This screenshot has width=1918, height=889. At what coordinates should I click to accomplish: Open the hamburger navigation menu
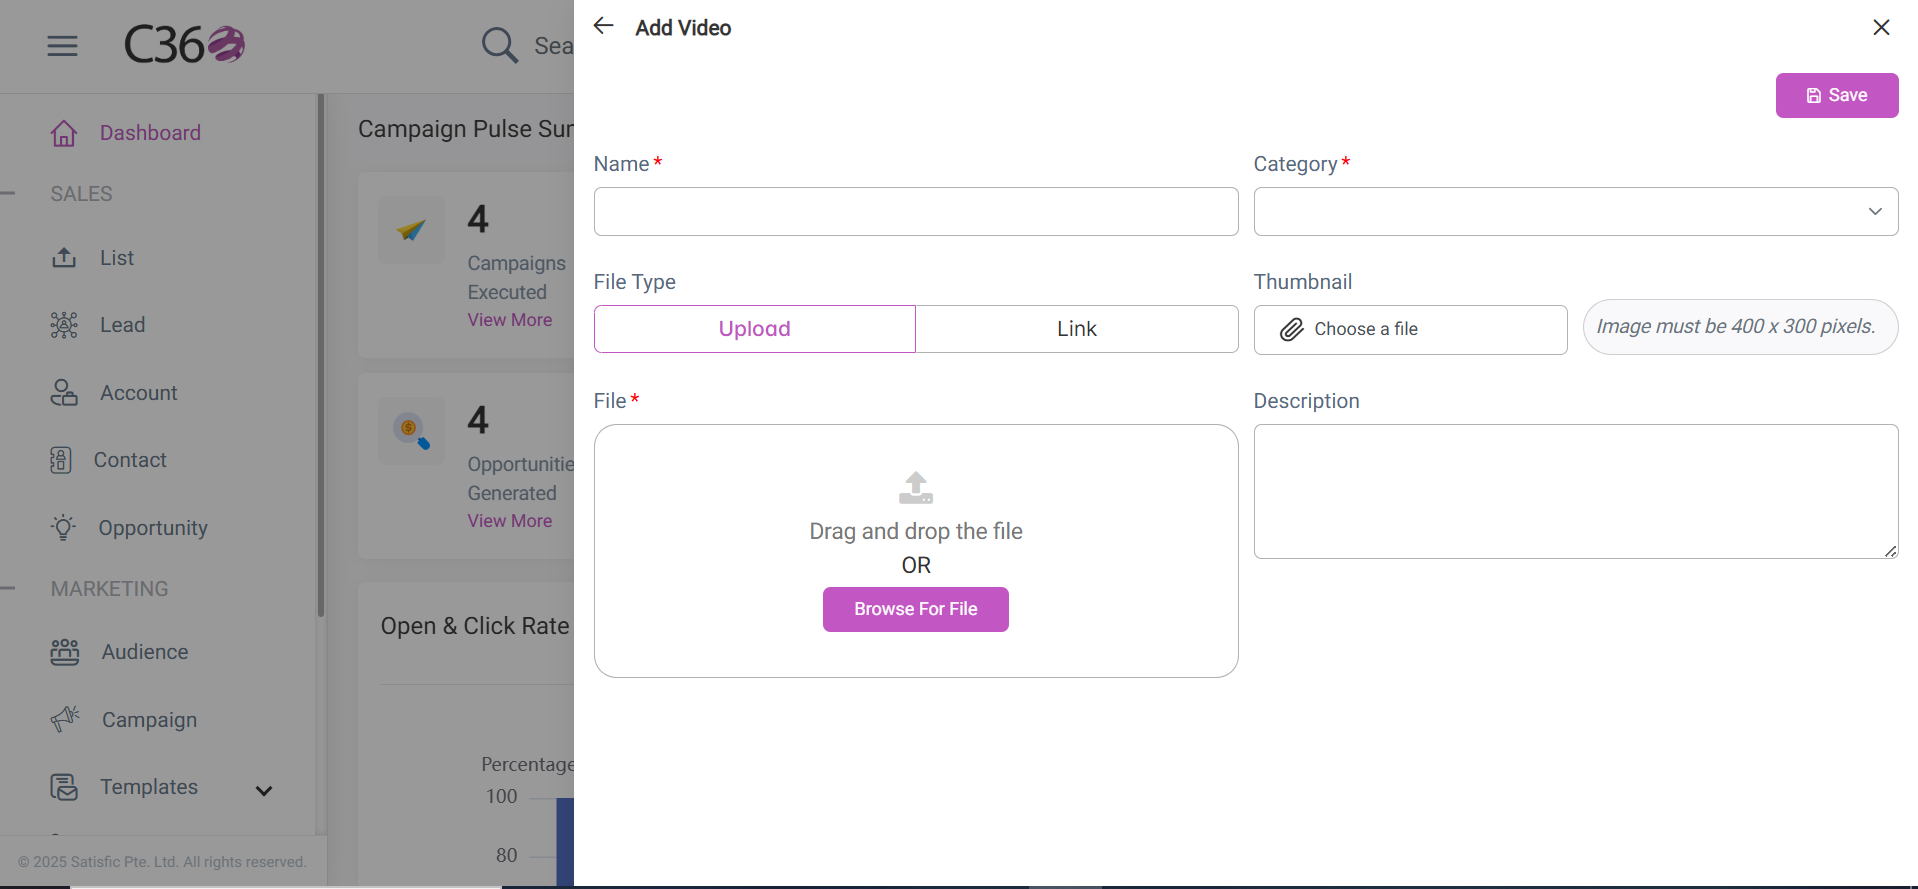[62, 46]
